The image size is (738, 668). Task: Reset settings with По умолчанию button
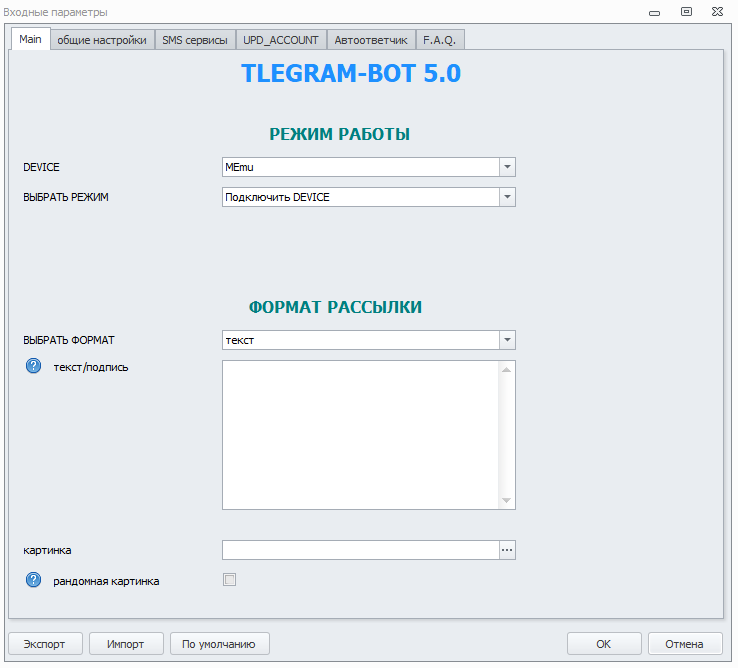(x=219, y=644)
